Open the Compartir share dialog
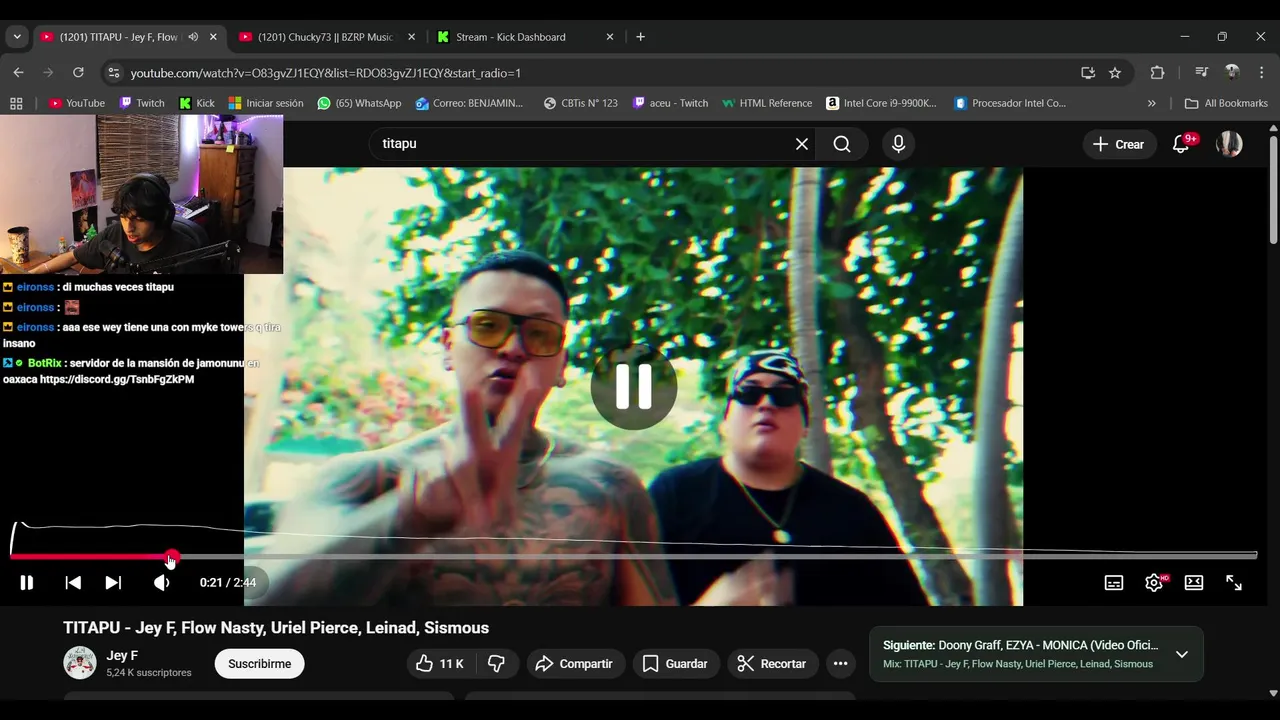Viewport: 1280px width, 720px height. pos(574,664)
